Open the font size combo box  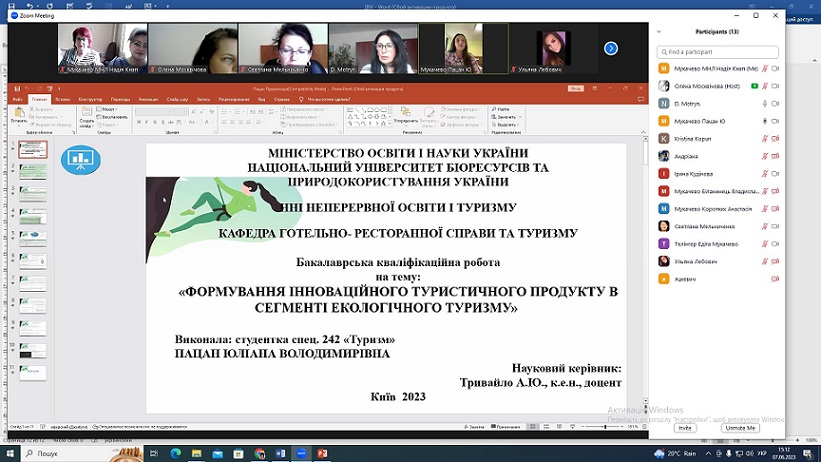tap(182, 112)
